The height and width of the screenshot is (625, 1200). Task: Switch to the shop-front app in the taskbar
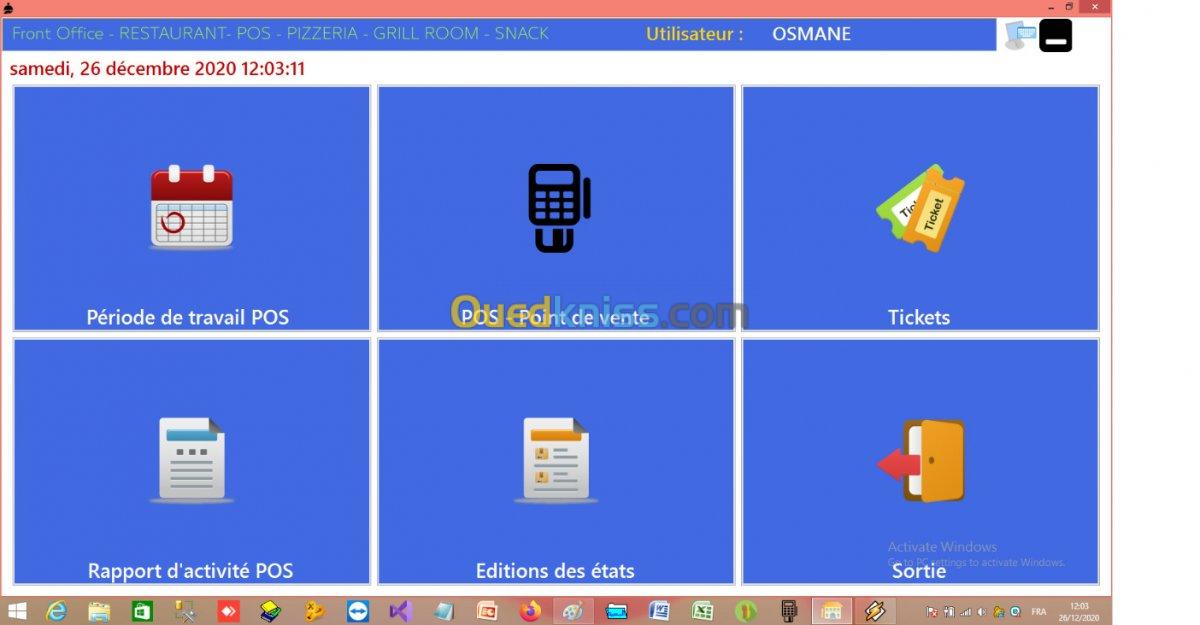(x=832, y=611)
